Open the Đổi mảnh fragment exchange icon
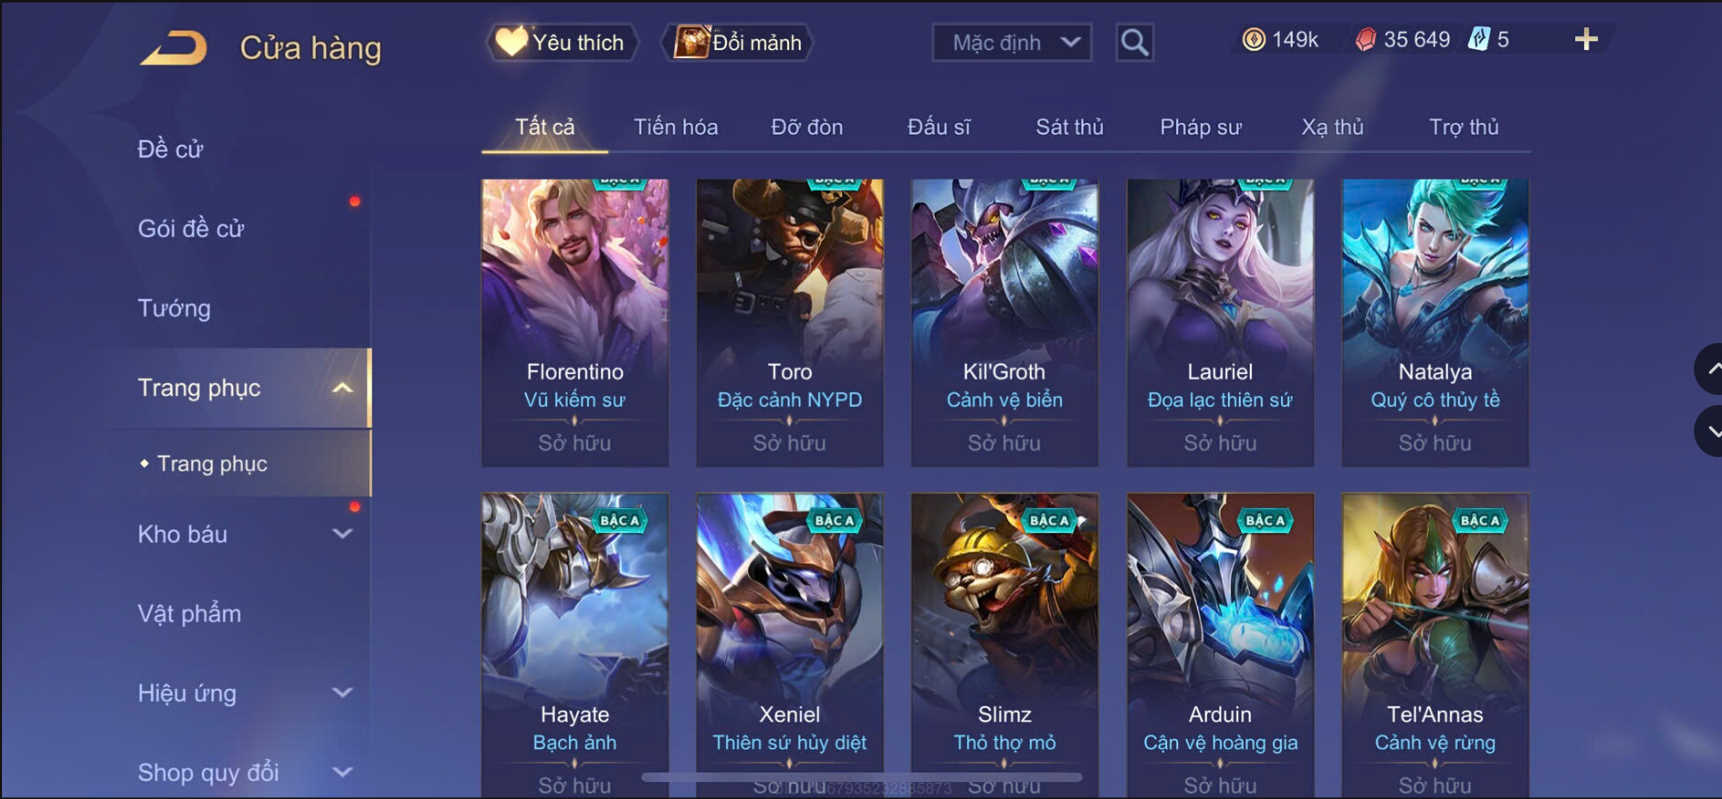The image size is (1722, 799). [691, 42]
